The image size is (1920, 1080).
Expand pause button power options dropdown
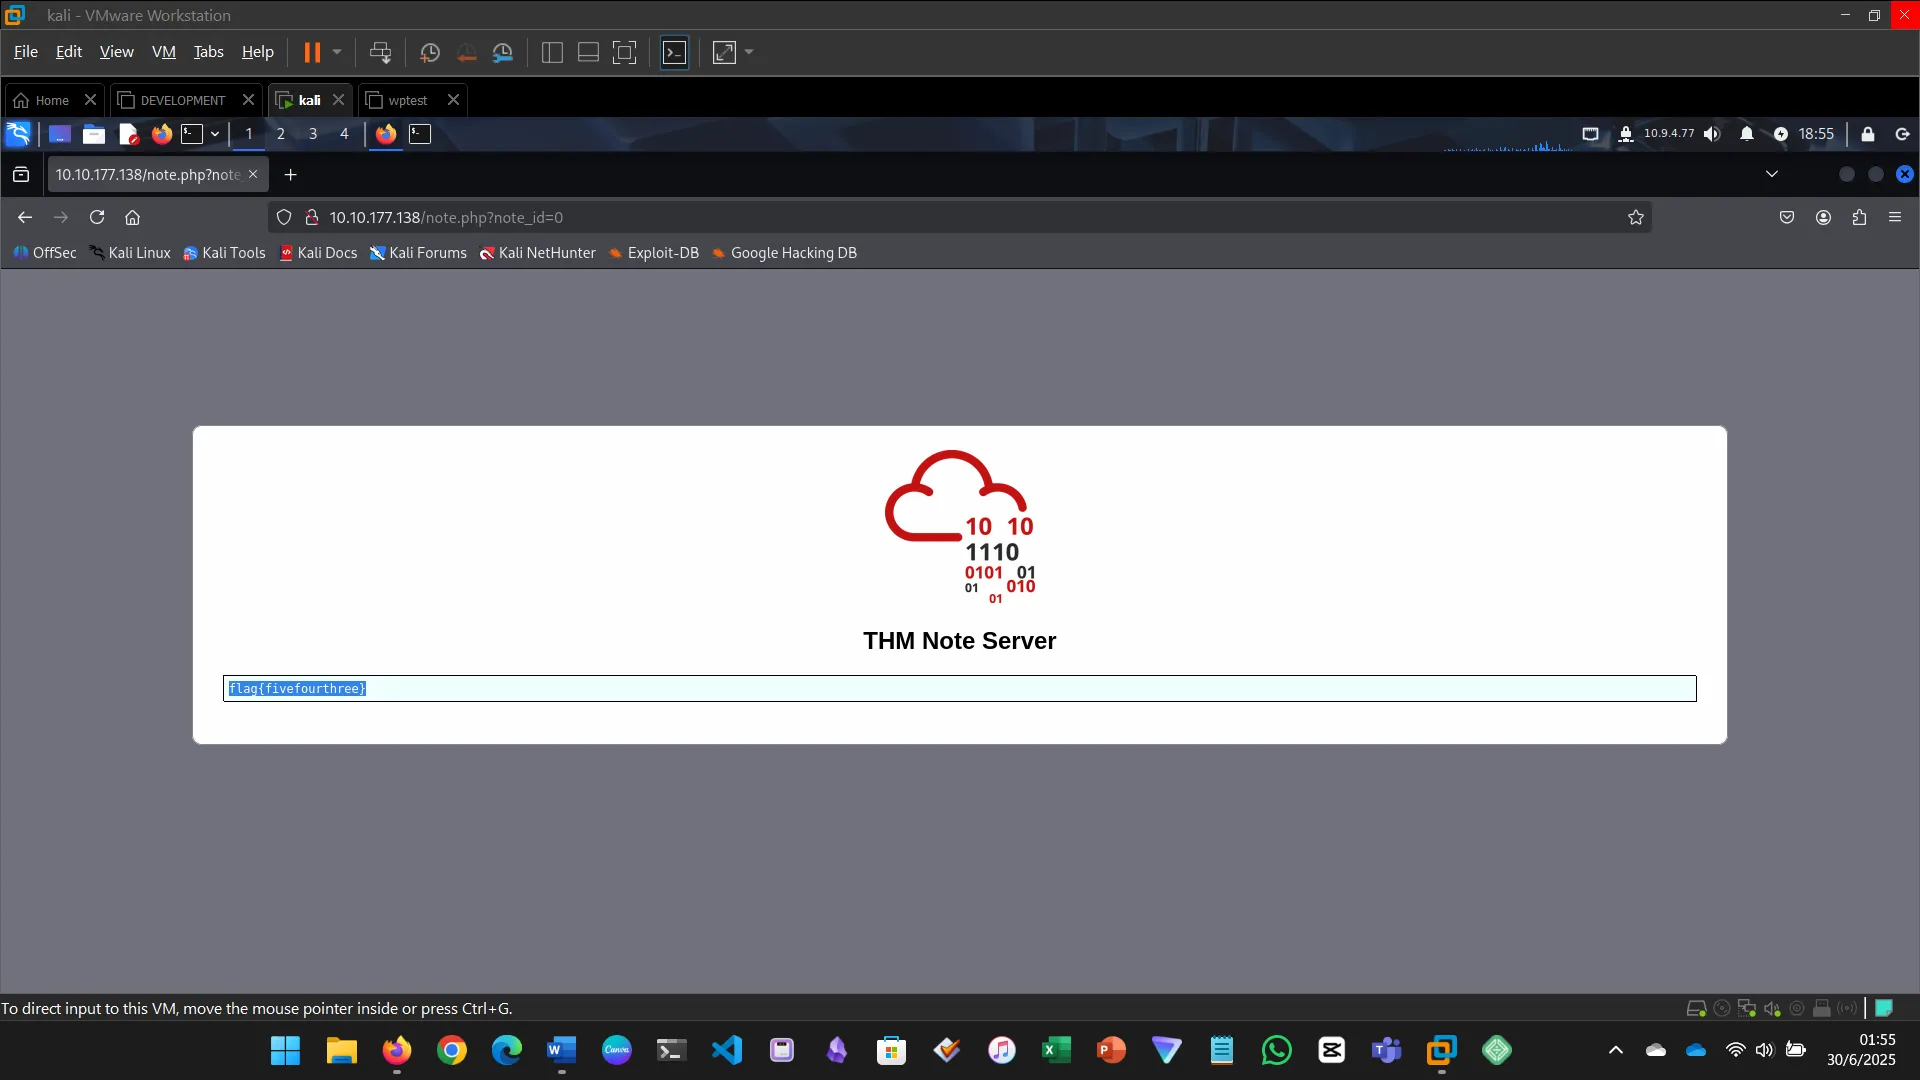[x=337, y=52]
